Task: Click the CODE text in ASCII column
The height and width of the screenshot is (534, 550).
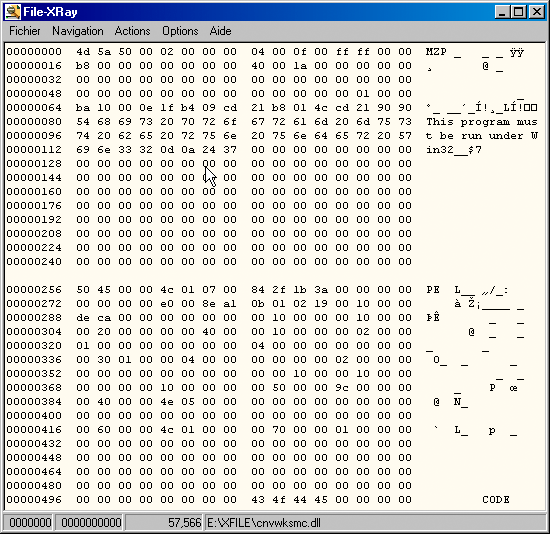Action: pyautogui.click(x=496, y=500)
